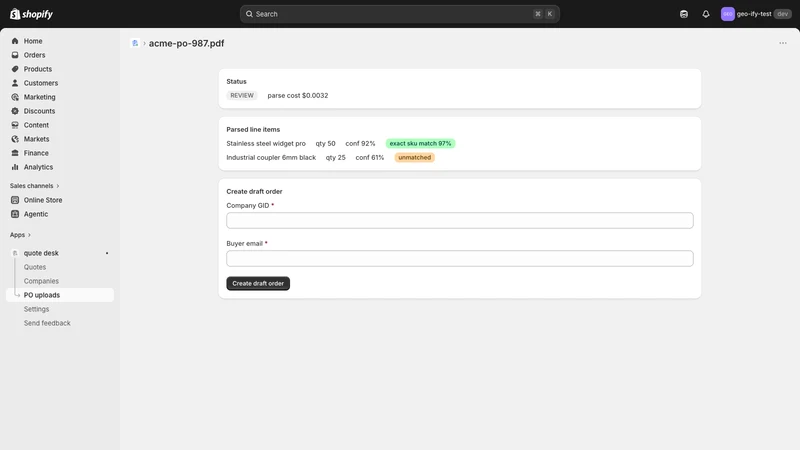This screenshot has width=800, height=450.
Task: Open the geo-ify-test account menu
Action: (756, 14)
